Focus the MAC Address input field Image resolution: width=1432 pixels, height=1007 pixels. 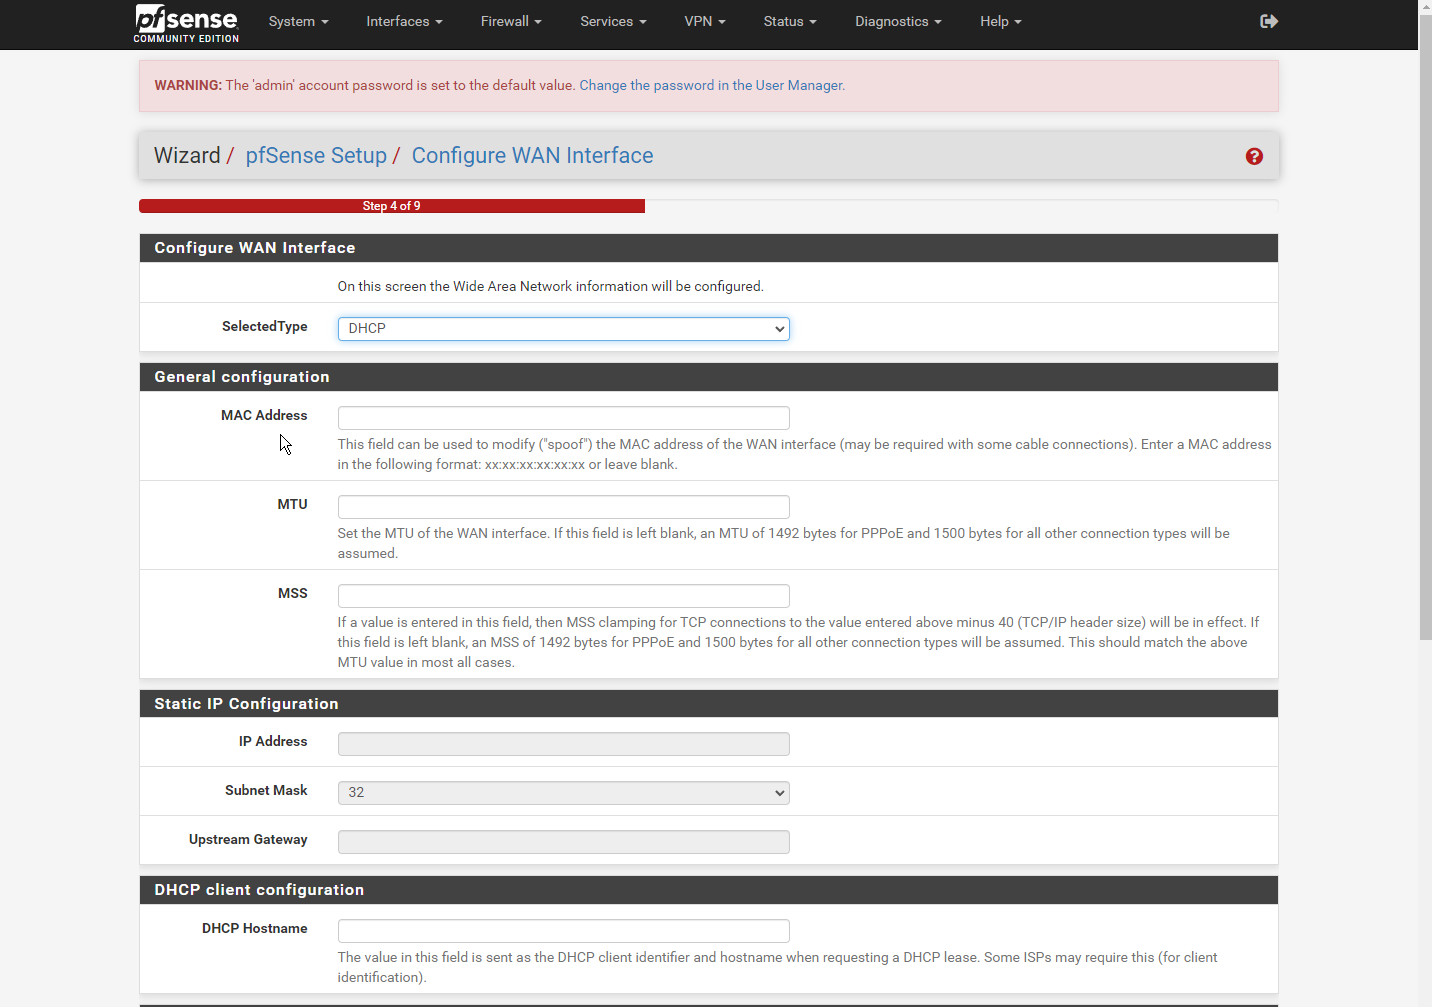click(564, 417)
